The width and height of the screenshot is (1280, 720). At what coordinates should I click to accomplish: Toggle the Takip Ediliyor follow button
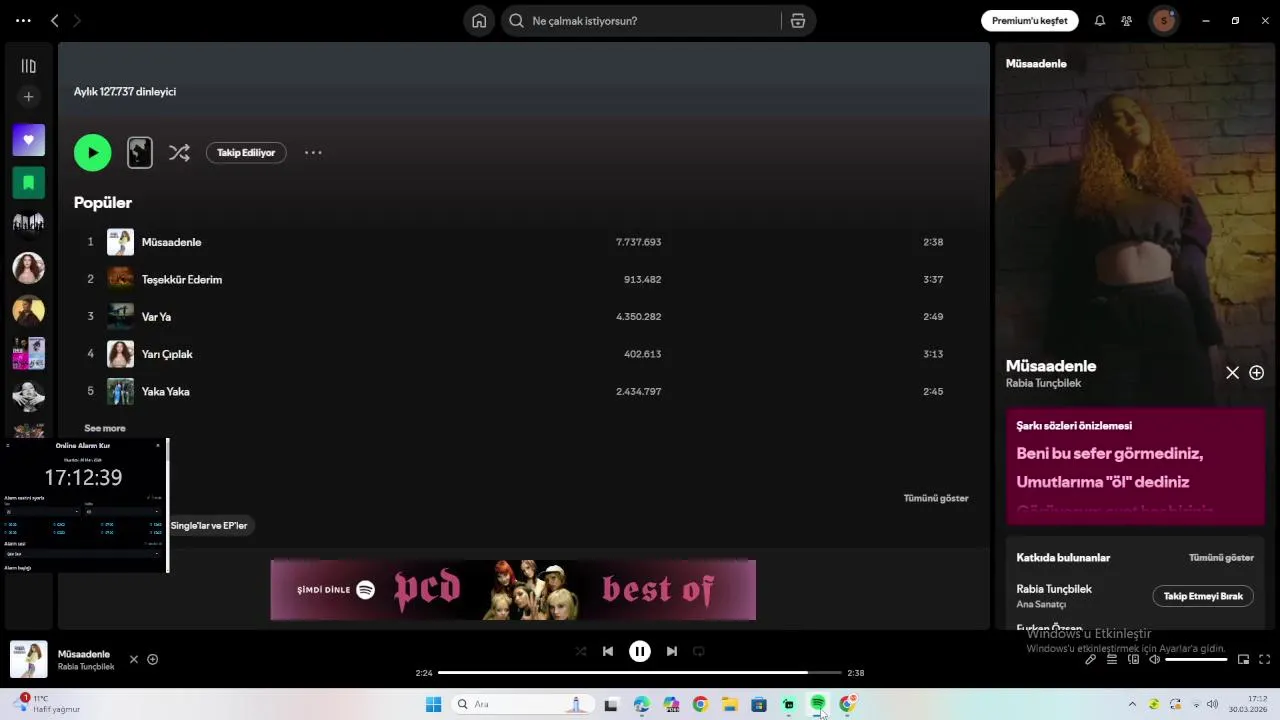tap(246, 153)
